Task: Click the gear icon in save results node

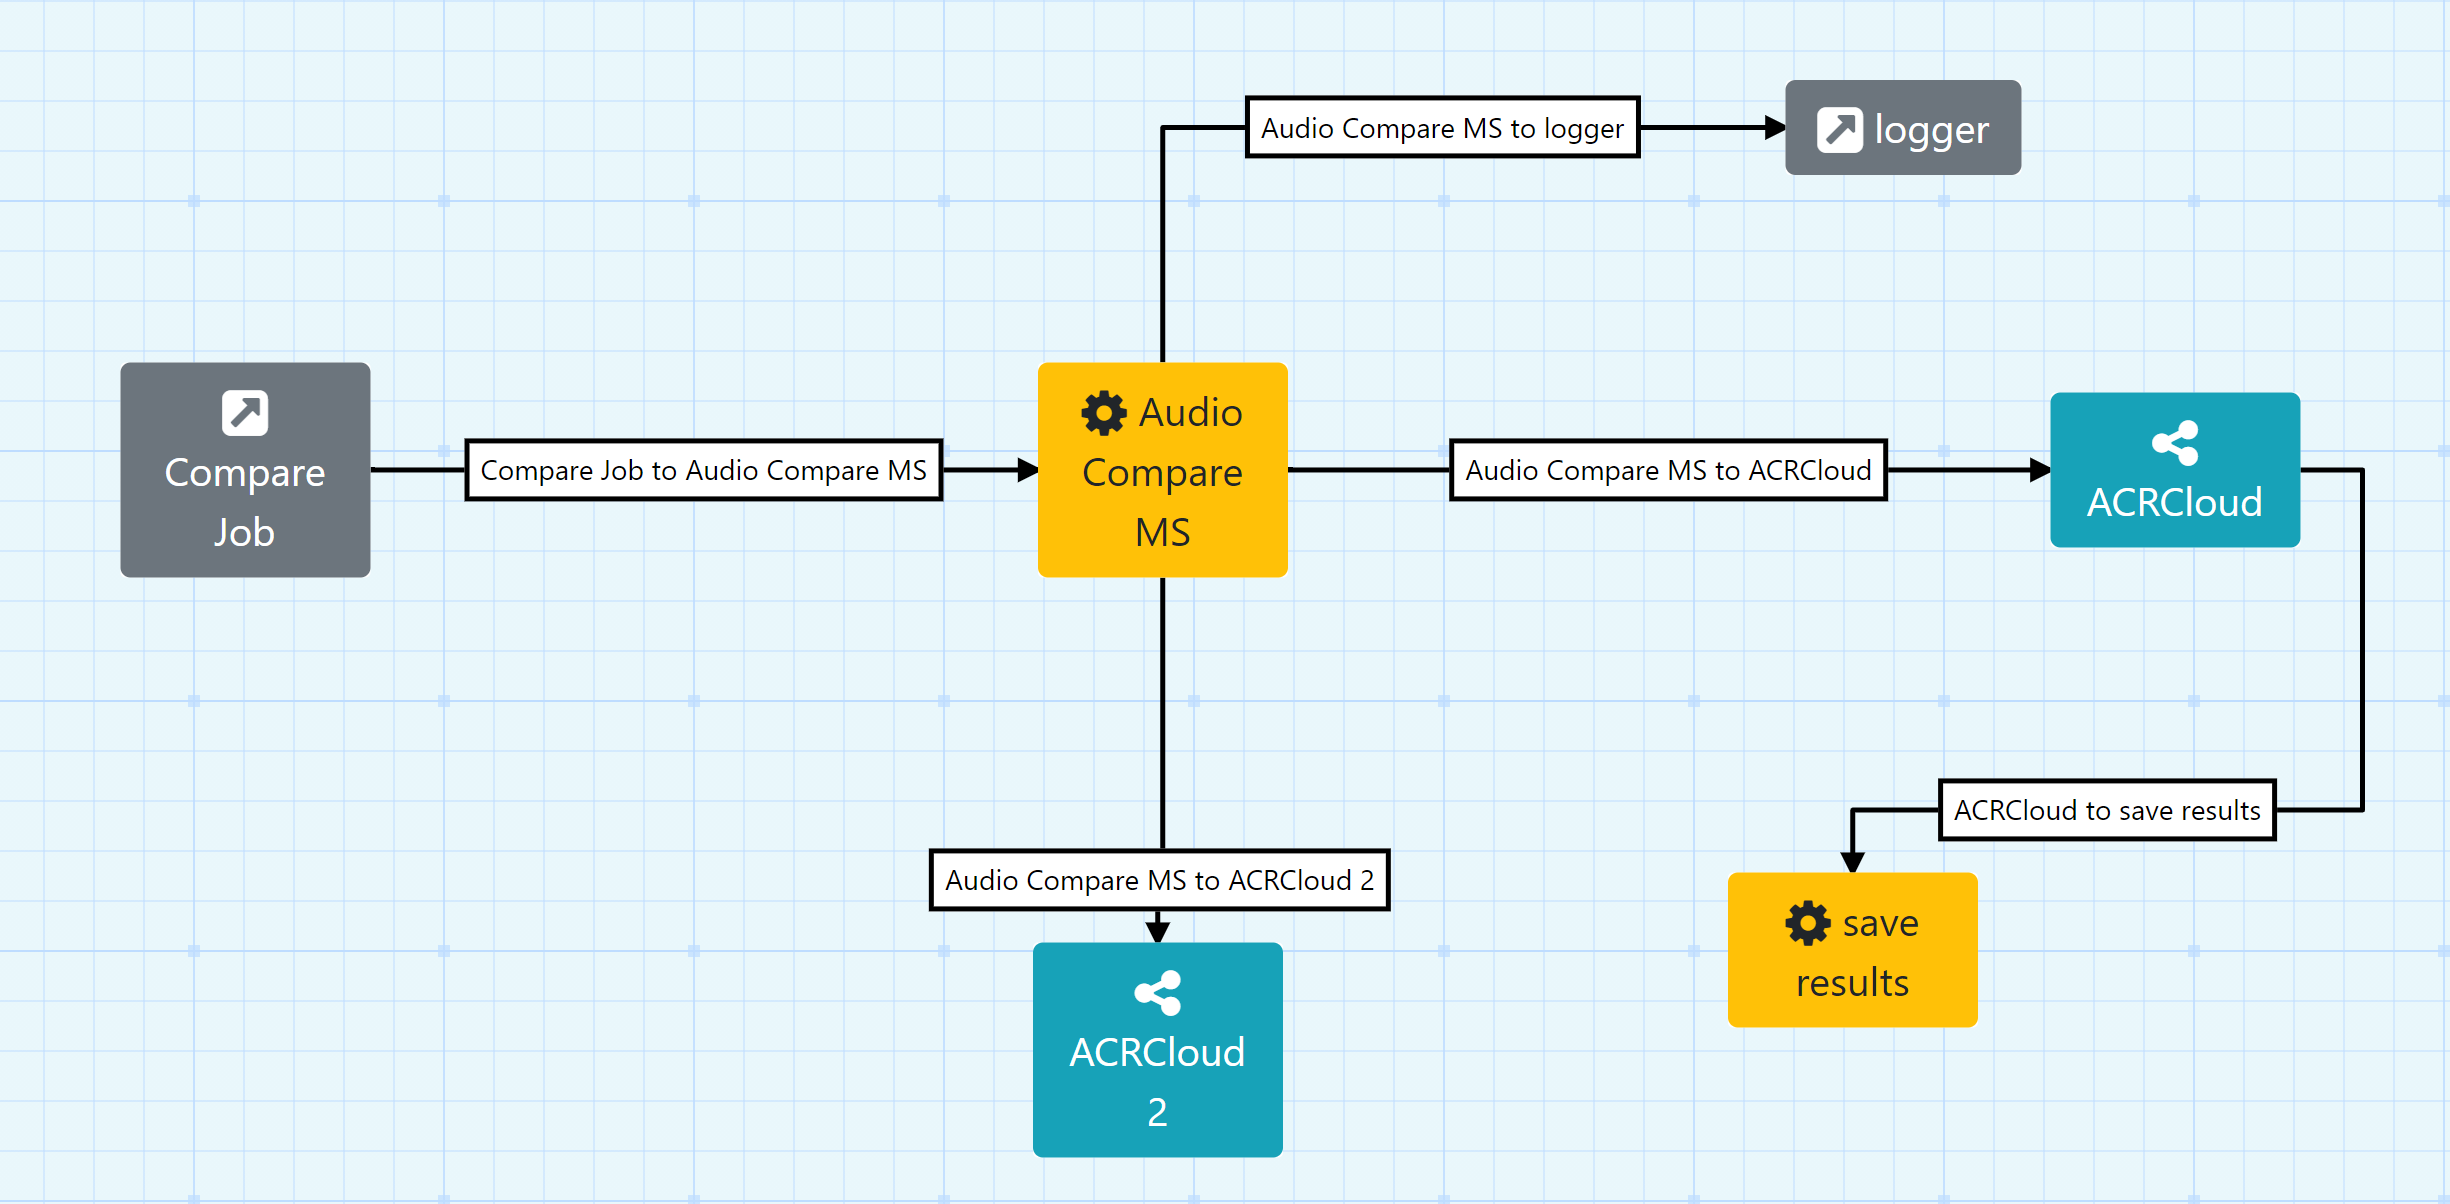Action: (x=1808, y=923)
